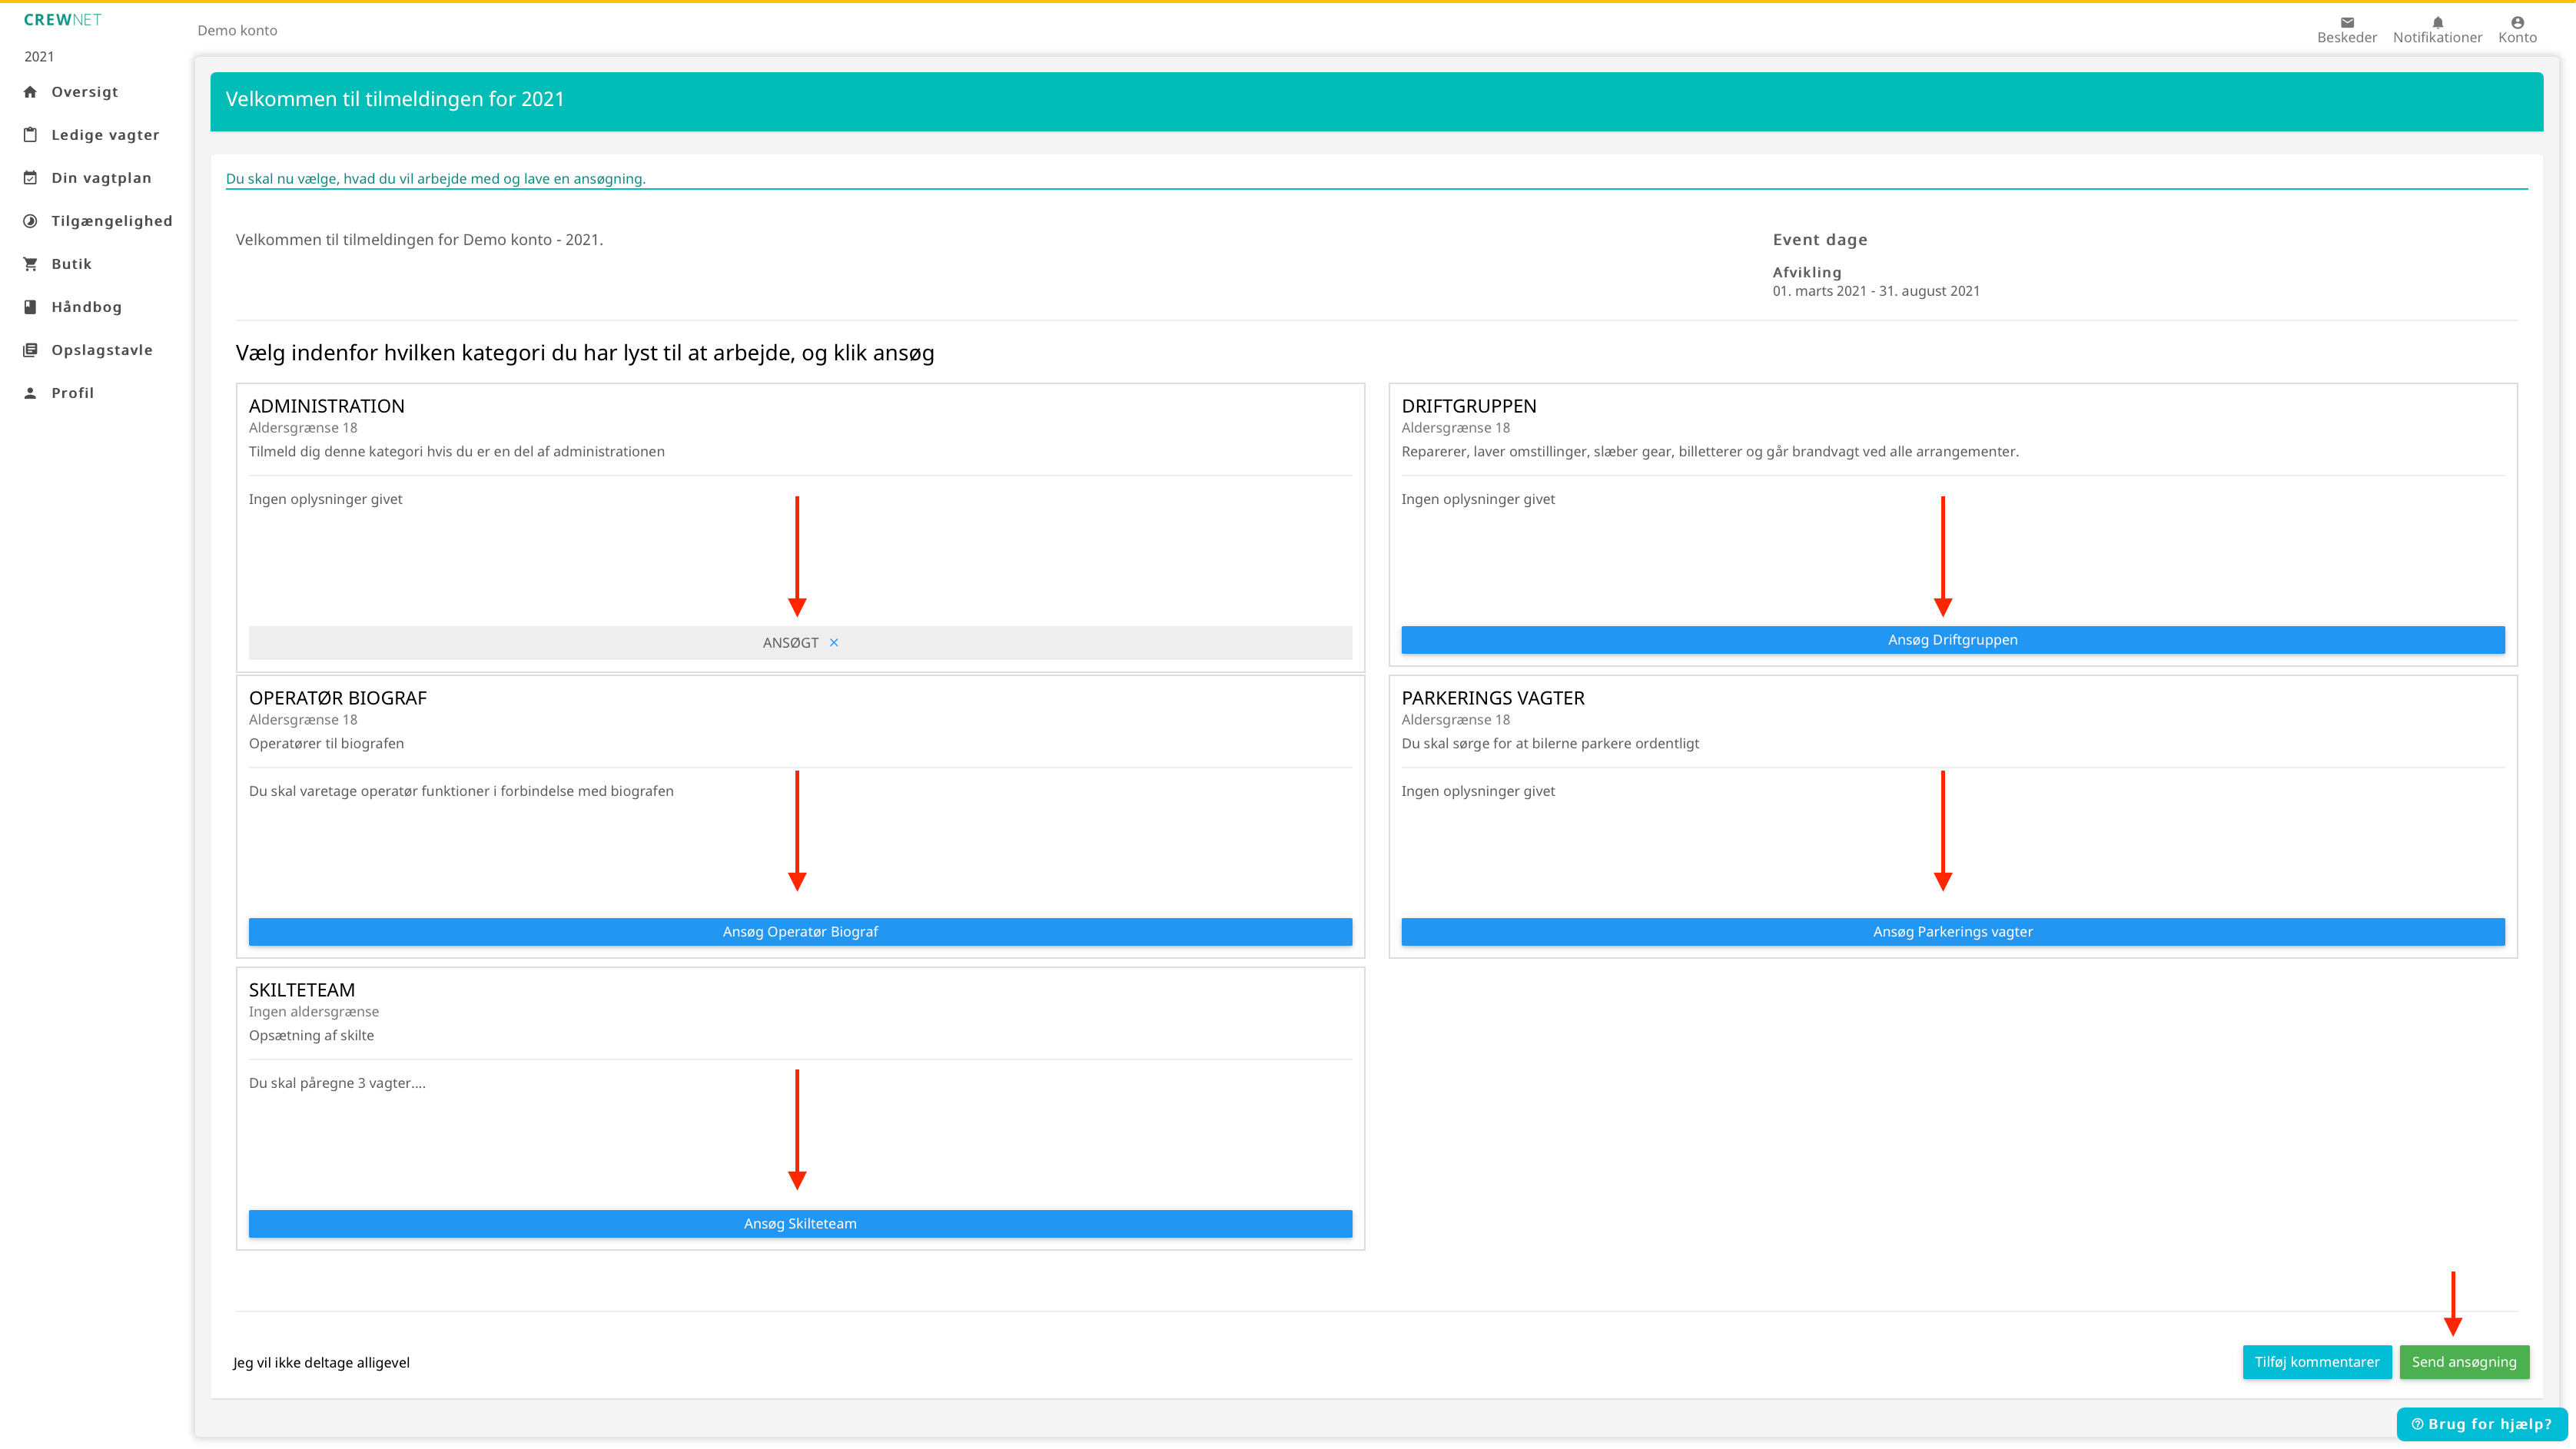This screenshot has height=1449, width=2576.
Task: Select Tilgængelighed in sidebar
Action: [x=112, y=221]
